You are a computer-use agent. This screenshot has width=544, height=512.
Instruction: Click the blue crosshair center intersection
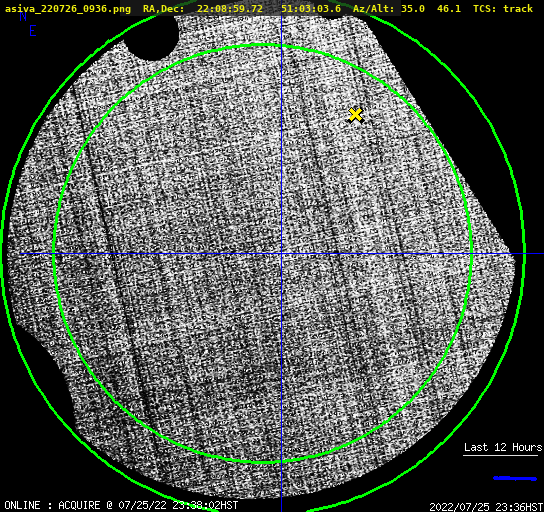281,254
